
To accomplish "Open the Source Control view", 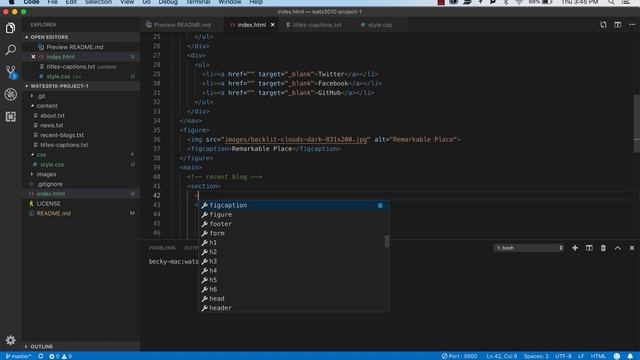I will click(x=11, y=72).
